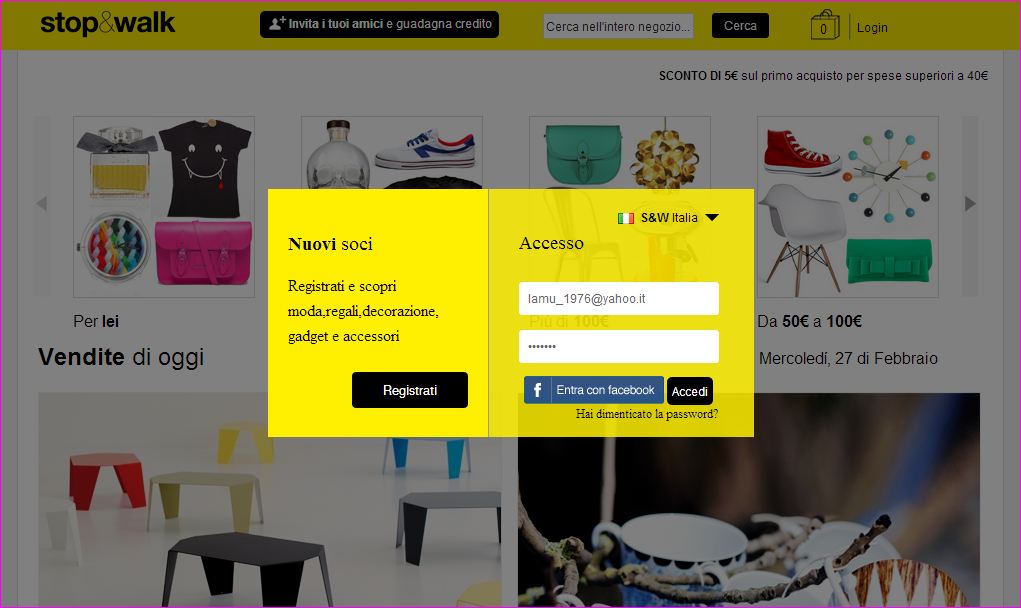This screenshot has height=608, width=1021.
Task: Show previous carousel items with left arrow
Action: click(42, 204)
